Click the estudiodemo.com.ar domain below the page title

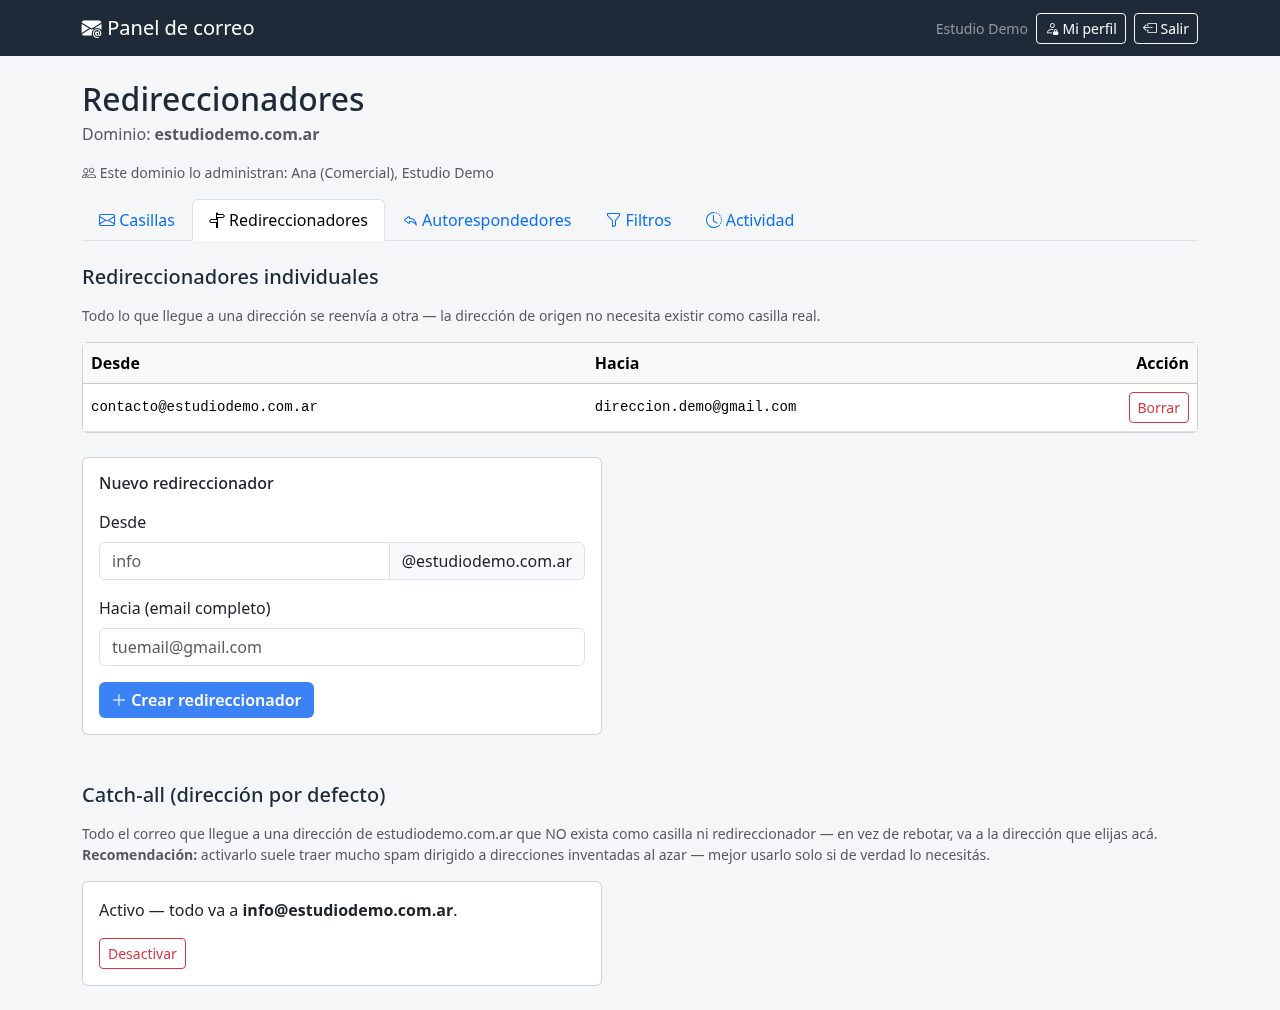click(x=237, y=134)
